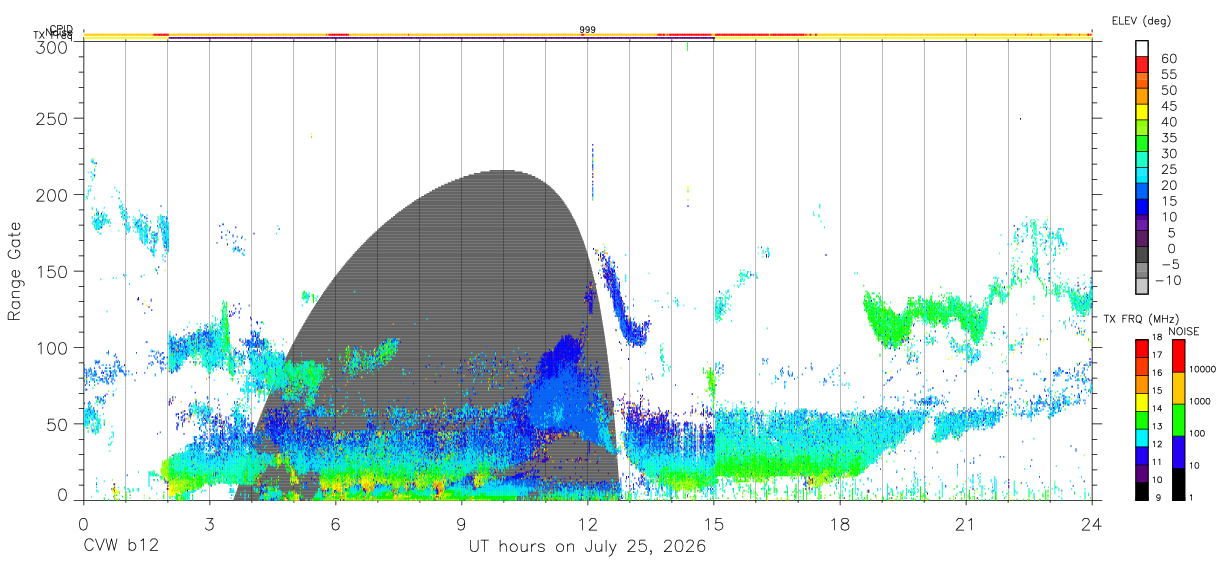Select the blue 15–20 degree elevation swatch
Image resolution: width=1228 pixels, height=567 pixels.
(x=1142, y=192)
